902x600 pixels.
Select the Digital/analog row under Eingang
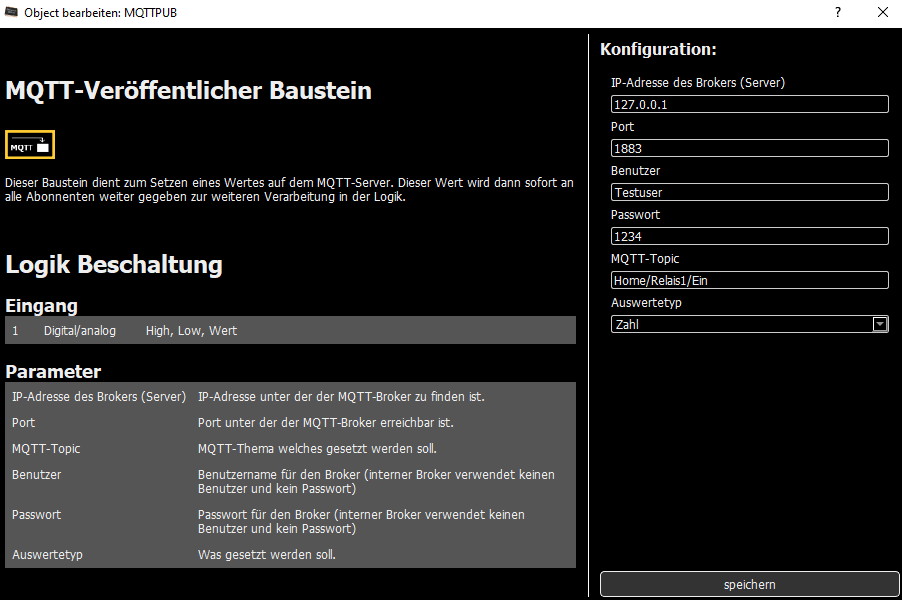(x=290, y=330)
